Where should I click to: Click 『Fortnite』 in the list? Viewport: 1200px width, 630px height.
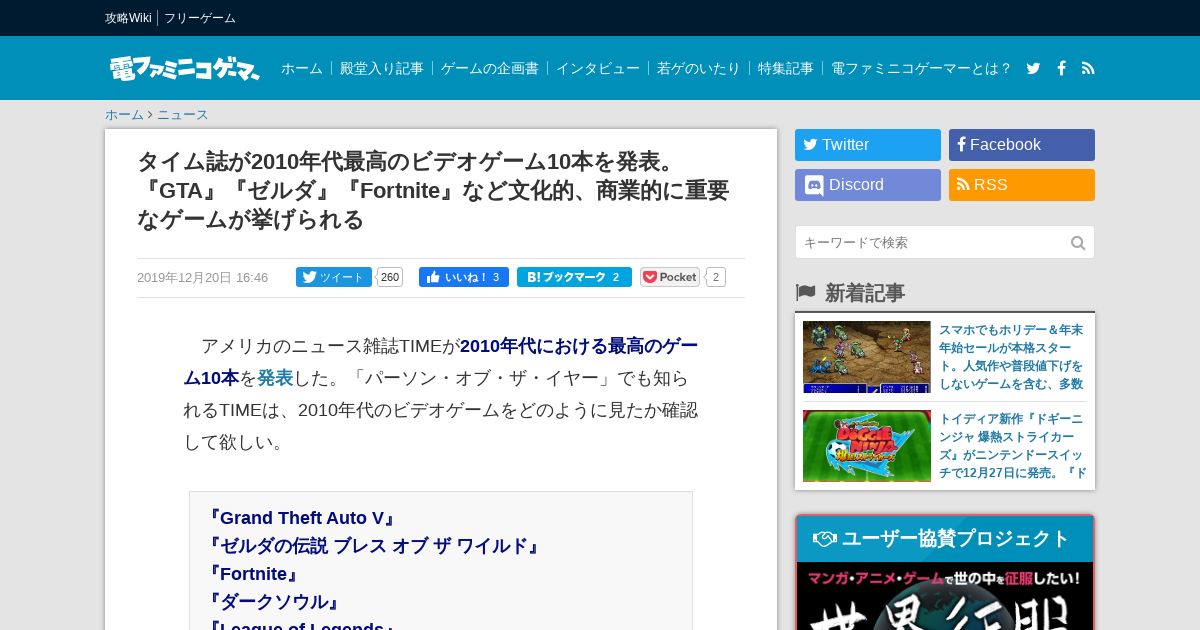pyautogui.click(x=254, y=574)
